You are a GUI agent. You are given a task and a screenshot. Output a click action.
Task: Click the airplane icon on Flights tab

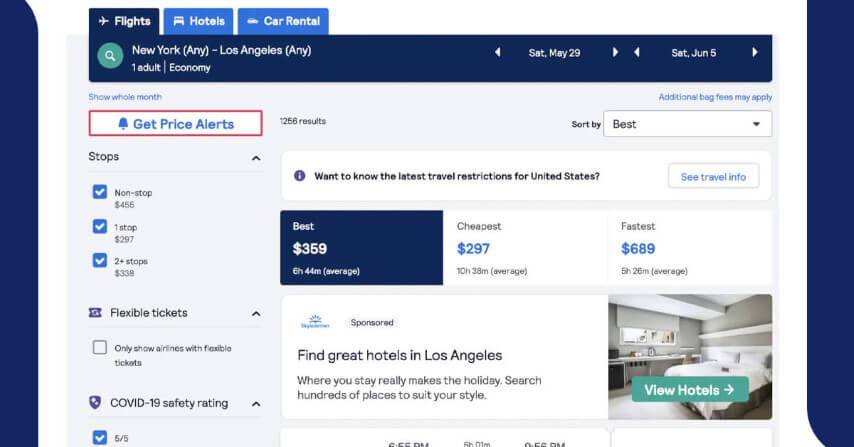(104, 21)
